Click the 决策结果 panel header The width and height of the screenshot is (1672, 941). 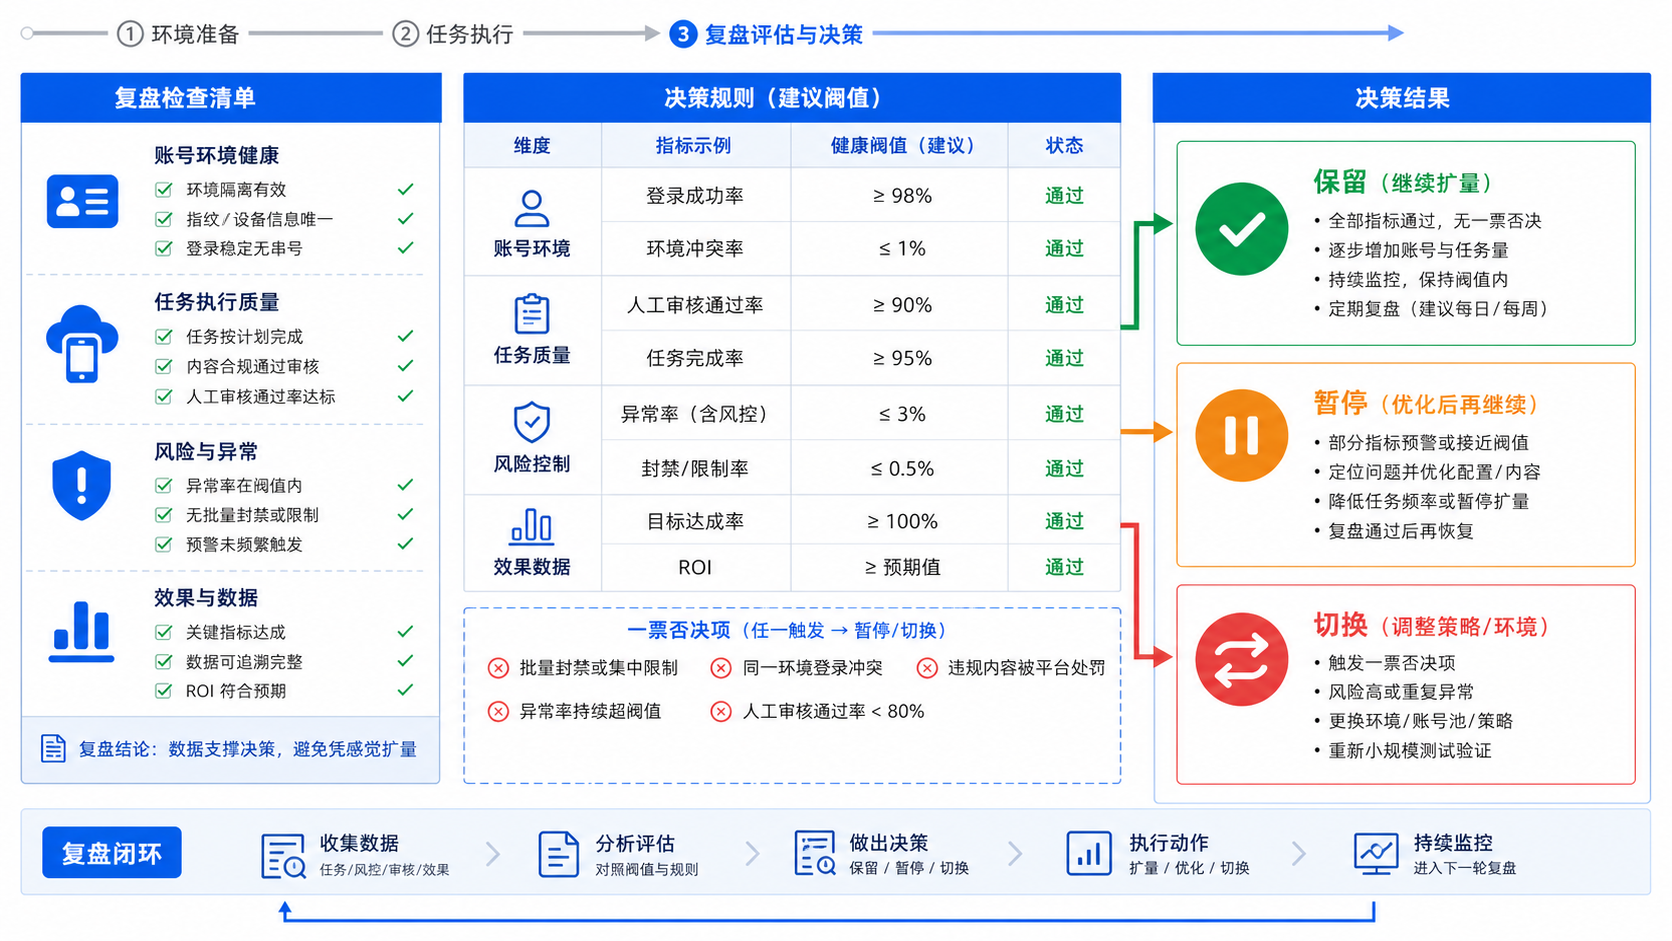pyautogui.click(x=1402, y=98)
